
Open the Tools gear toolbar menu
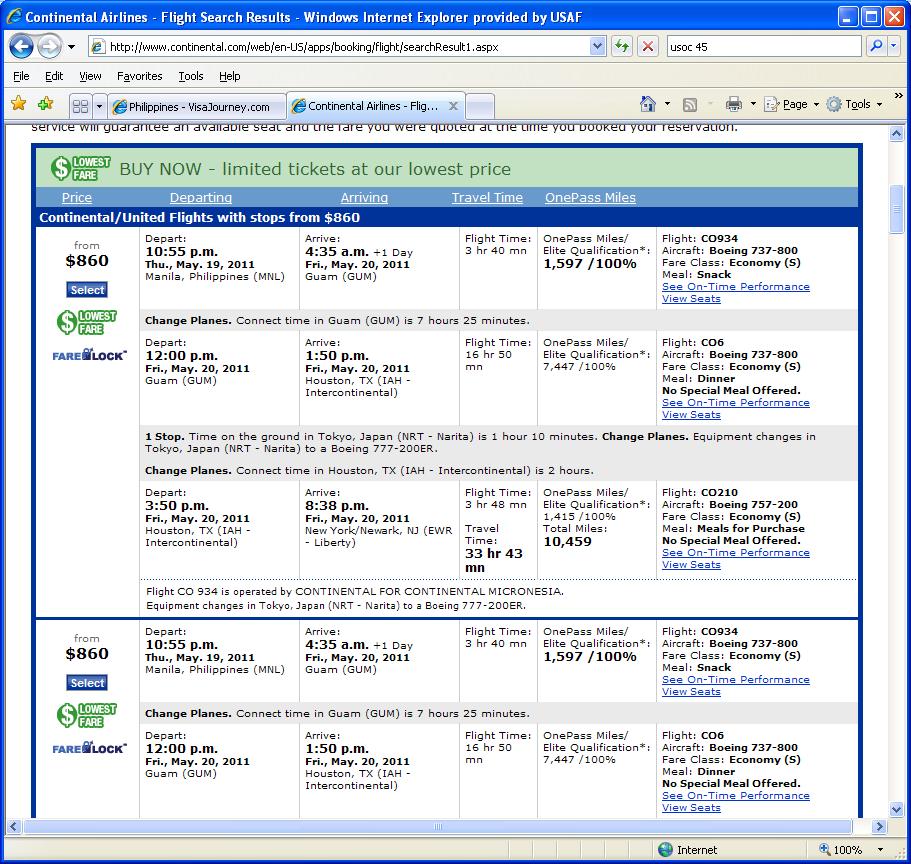[854, 105]
